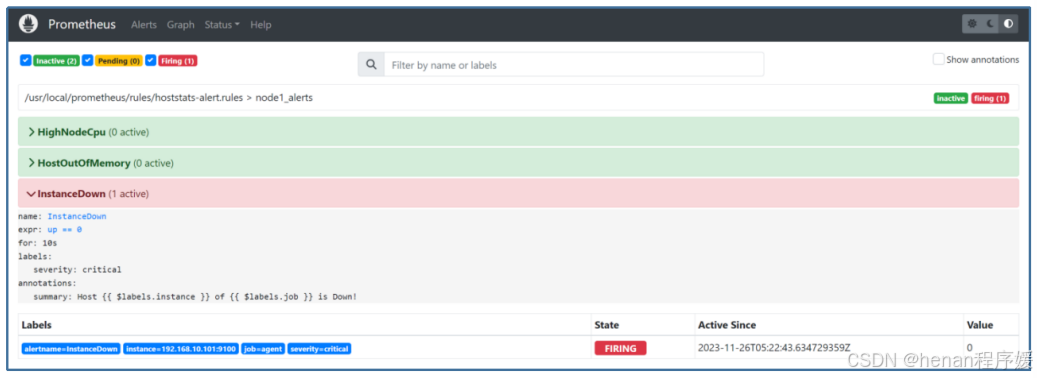The height and width of the screenshot is (378, 1037).
Task: Click the severity=critical label badge
Action: [319, 348]
